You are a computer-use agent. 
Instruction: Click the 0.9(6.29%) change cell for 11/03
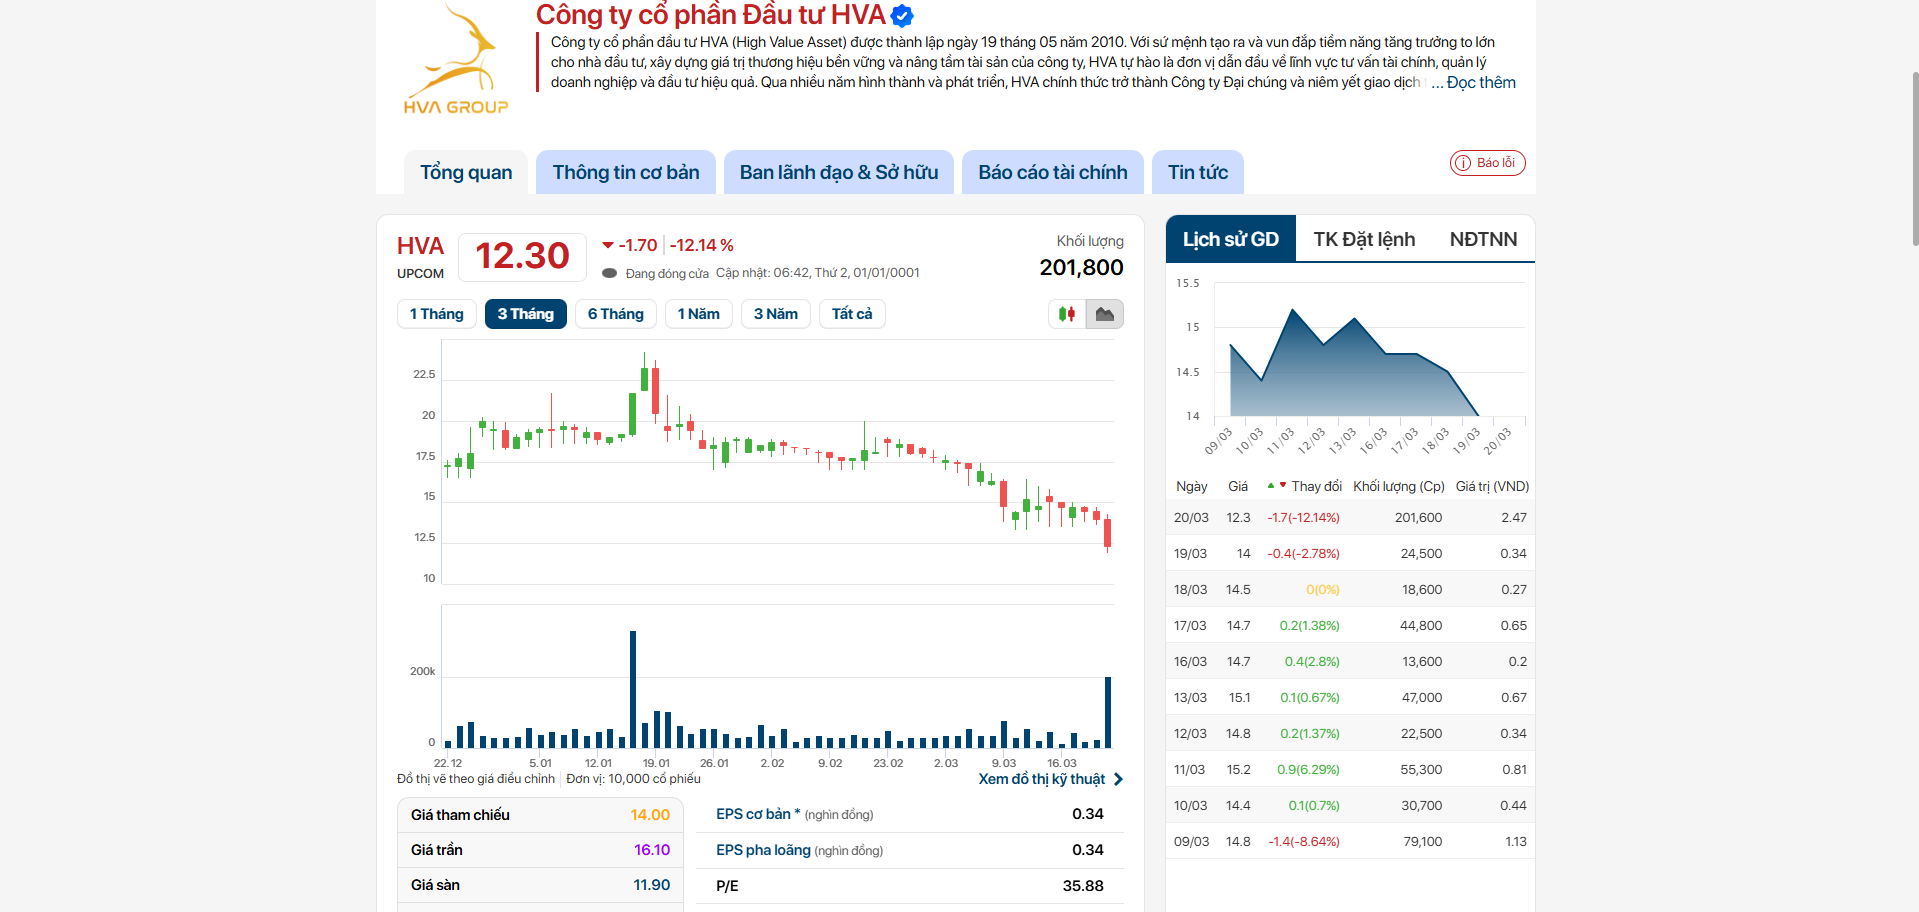click(x=1308, y=770)
